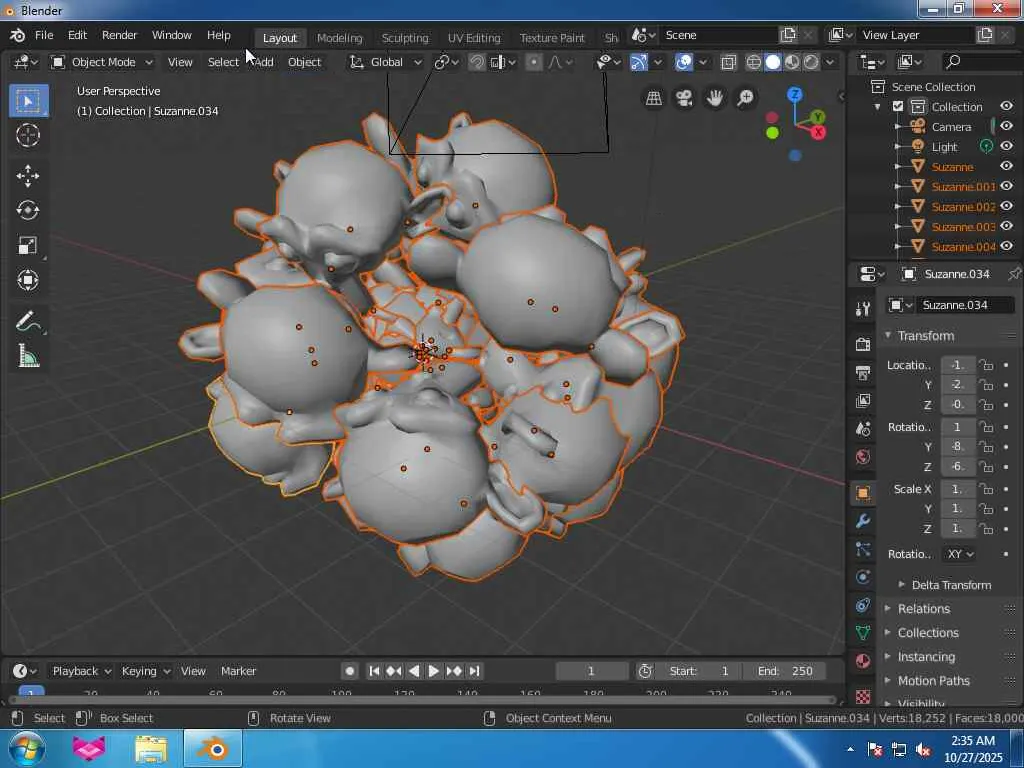Choose the Annotate pencil tool
The image size is (1024, 768).
click(28, 322)
